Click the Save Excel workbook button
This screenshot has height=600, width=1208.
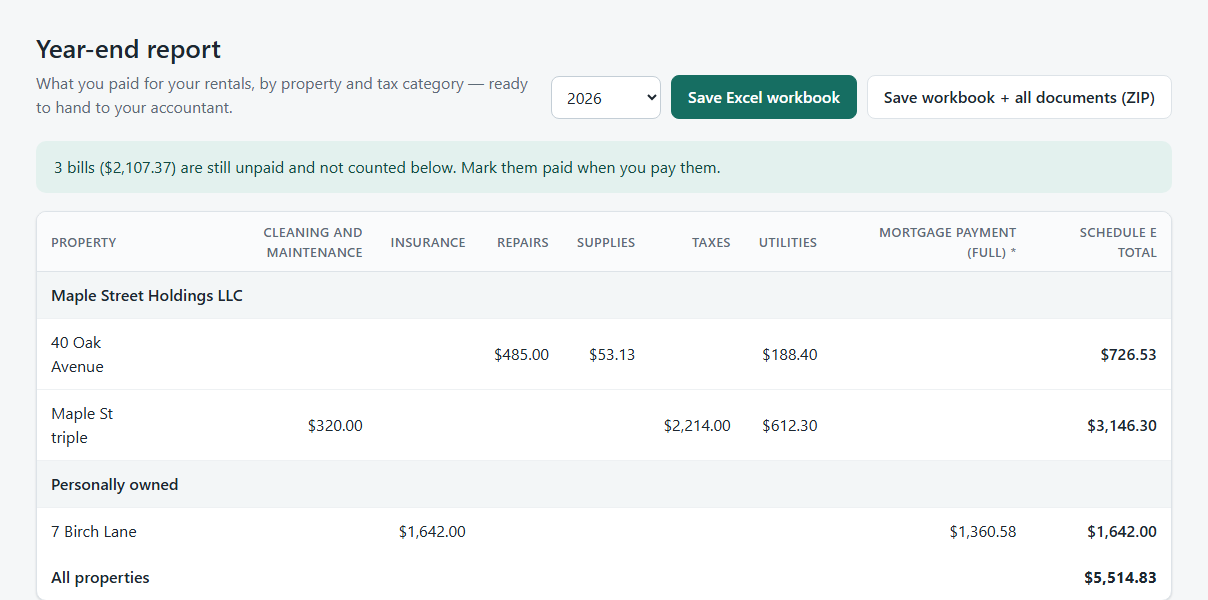[x=764, y=97]
